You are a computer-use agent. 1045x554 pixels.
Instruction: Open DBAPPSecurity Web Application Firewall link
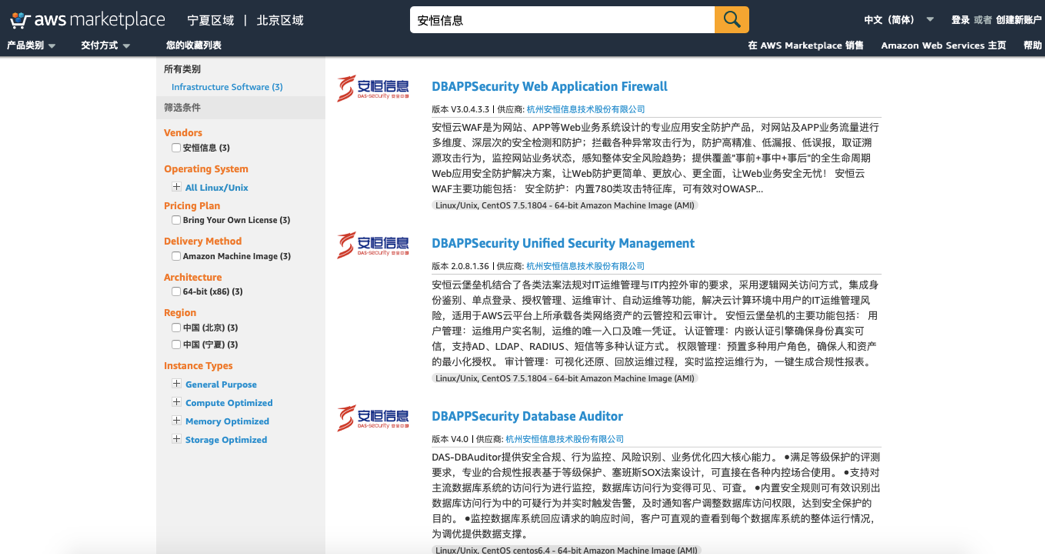(549, 87)
